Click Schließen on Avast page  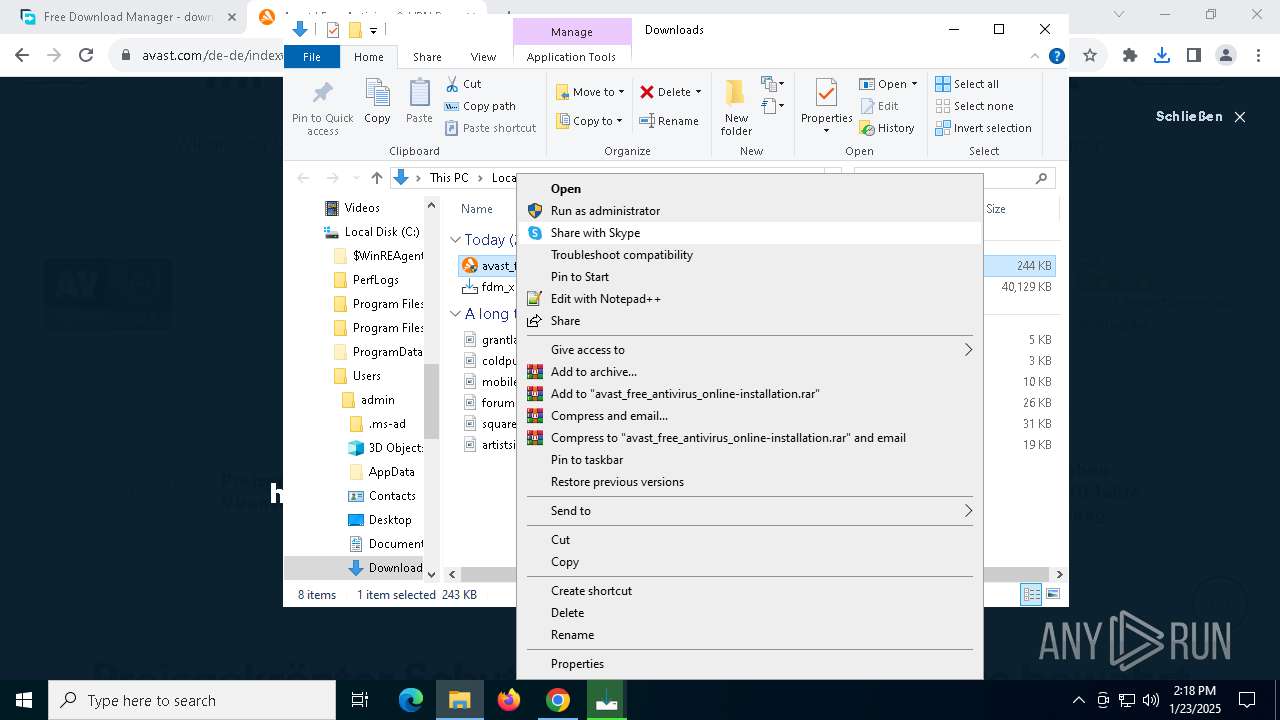(x=1200, y=116)
